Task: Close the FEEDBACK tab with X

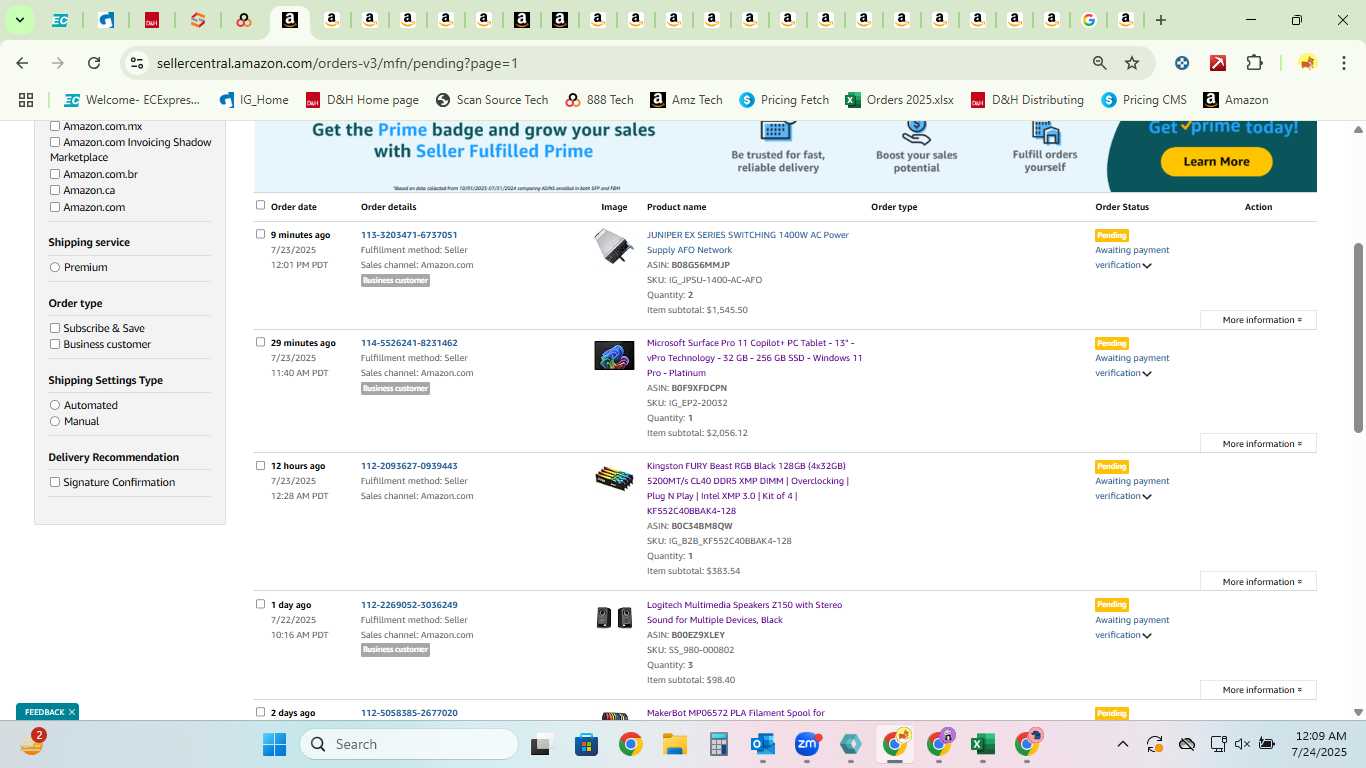Action: pos(72,712)
